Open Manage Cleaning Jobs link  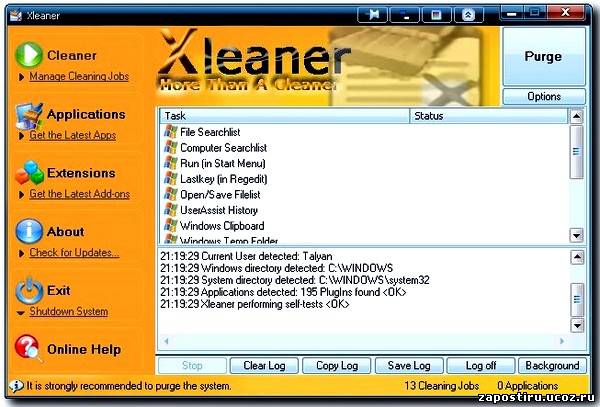79,77
